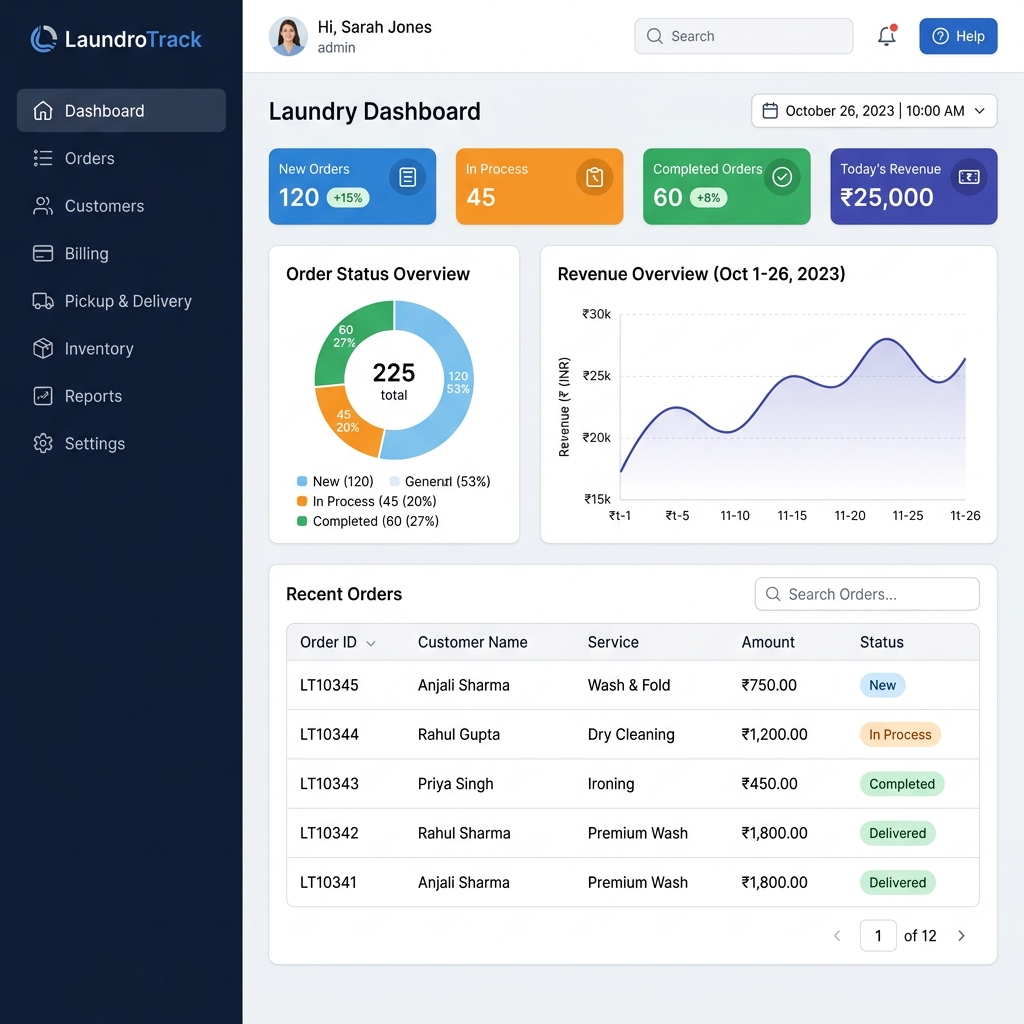The width and height of the screenshot is (1024, 1024).
Task: Expand the date selector chevron
Action: (980, 111)
